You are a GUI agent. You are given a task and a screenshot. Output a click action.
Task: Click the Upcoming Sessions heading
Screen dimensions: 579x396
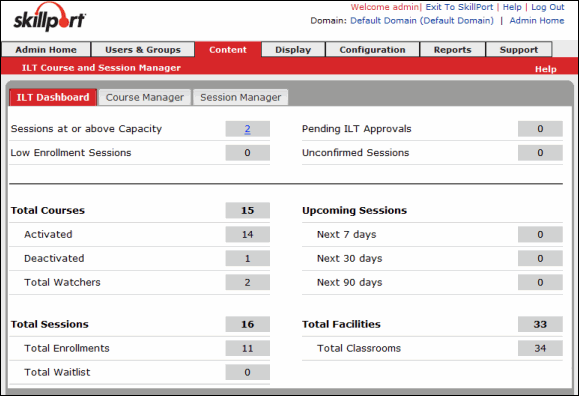[354, 210]
